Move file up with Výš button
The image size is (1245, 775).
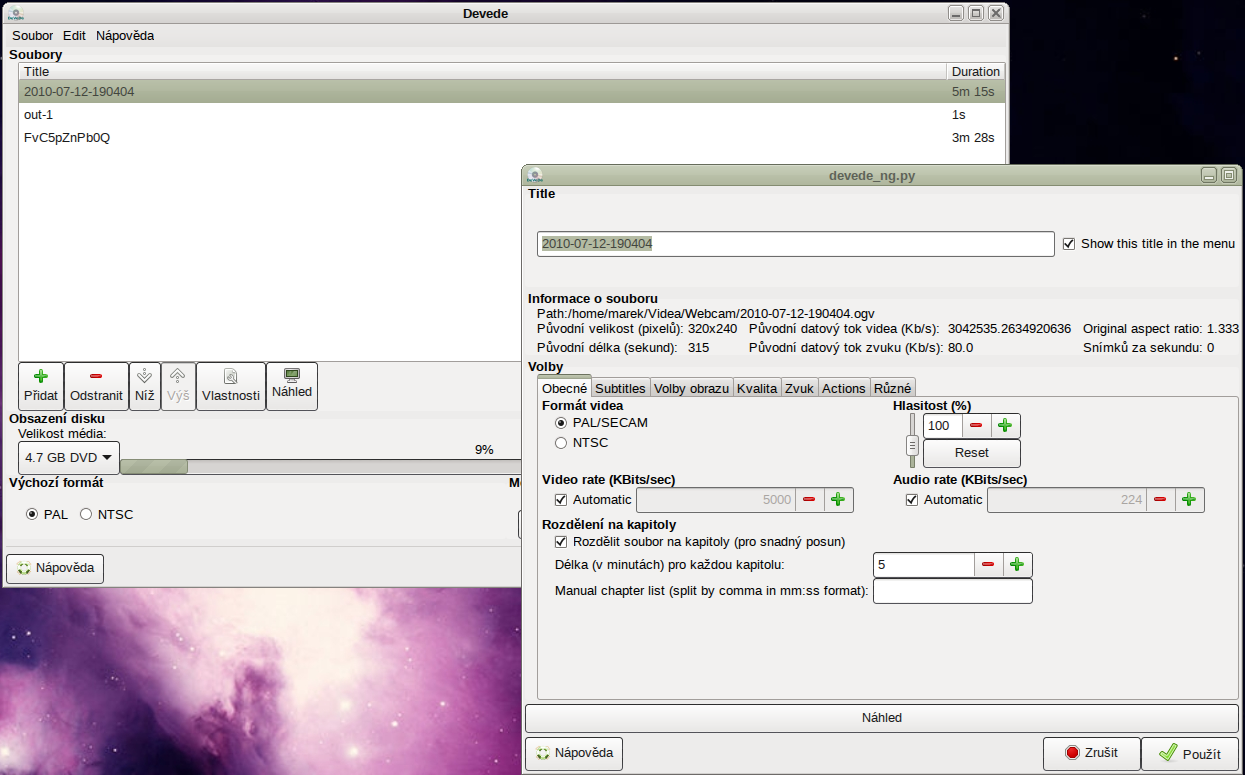(178, 386)
